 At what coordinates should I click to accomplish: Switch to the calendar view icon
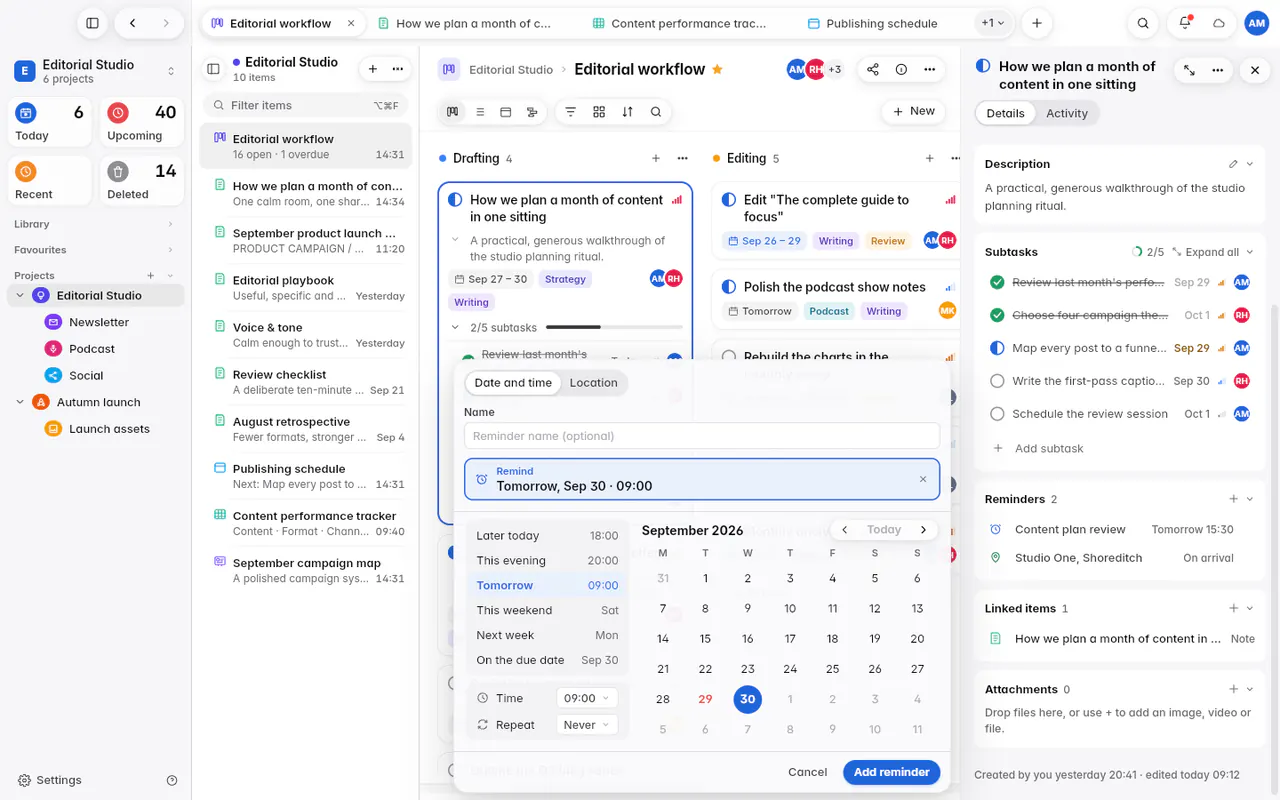click(x=506, y=112)
